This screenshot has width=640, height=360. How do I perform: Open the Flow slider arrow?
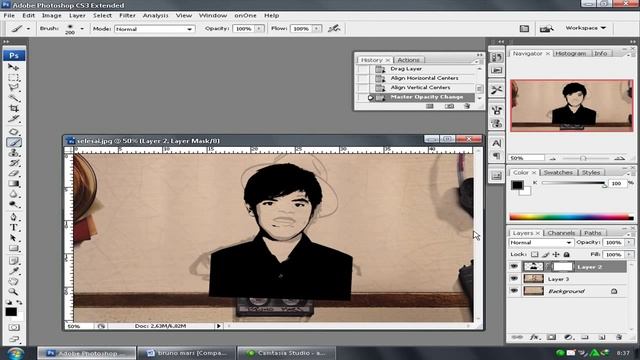click(x=316, y=29)
